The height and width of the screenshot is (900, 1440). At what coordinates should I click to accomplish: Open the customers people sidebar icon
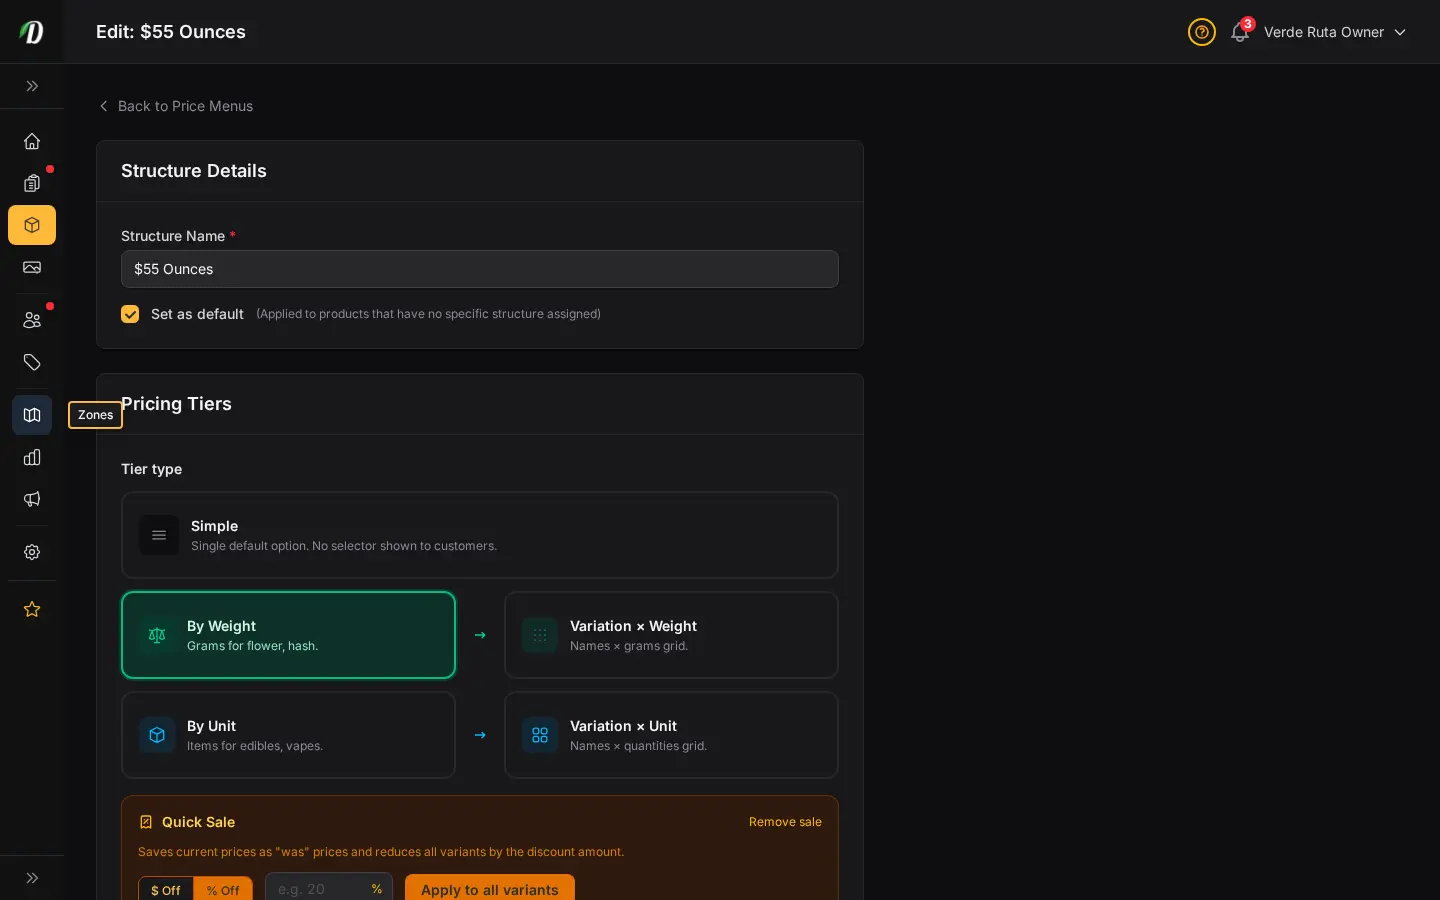point(32,320)
